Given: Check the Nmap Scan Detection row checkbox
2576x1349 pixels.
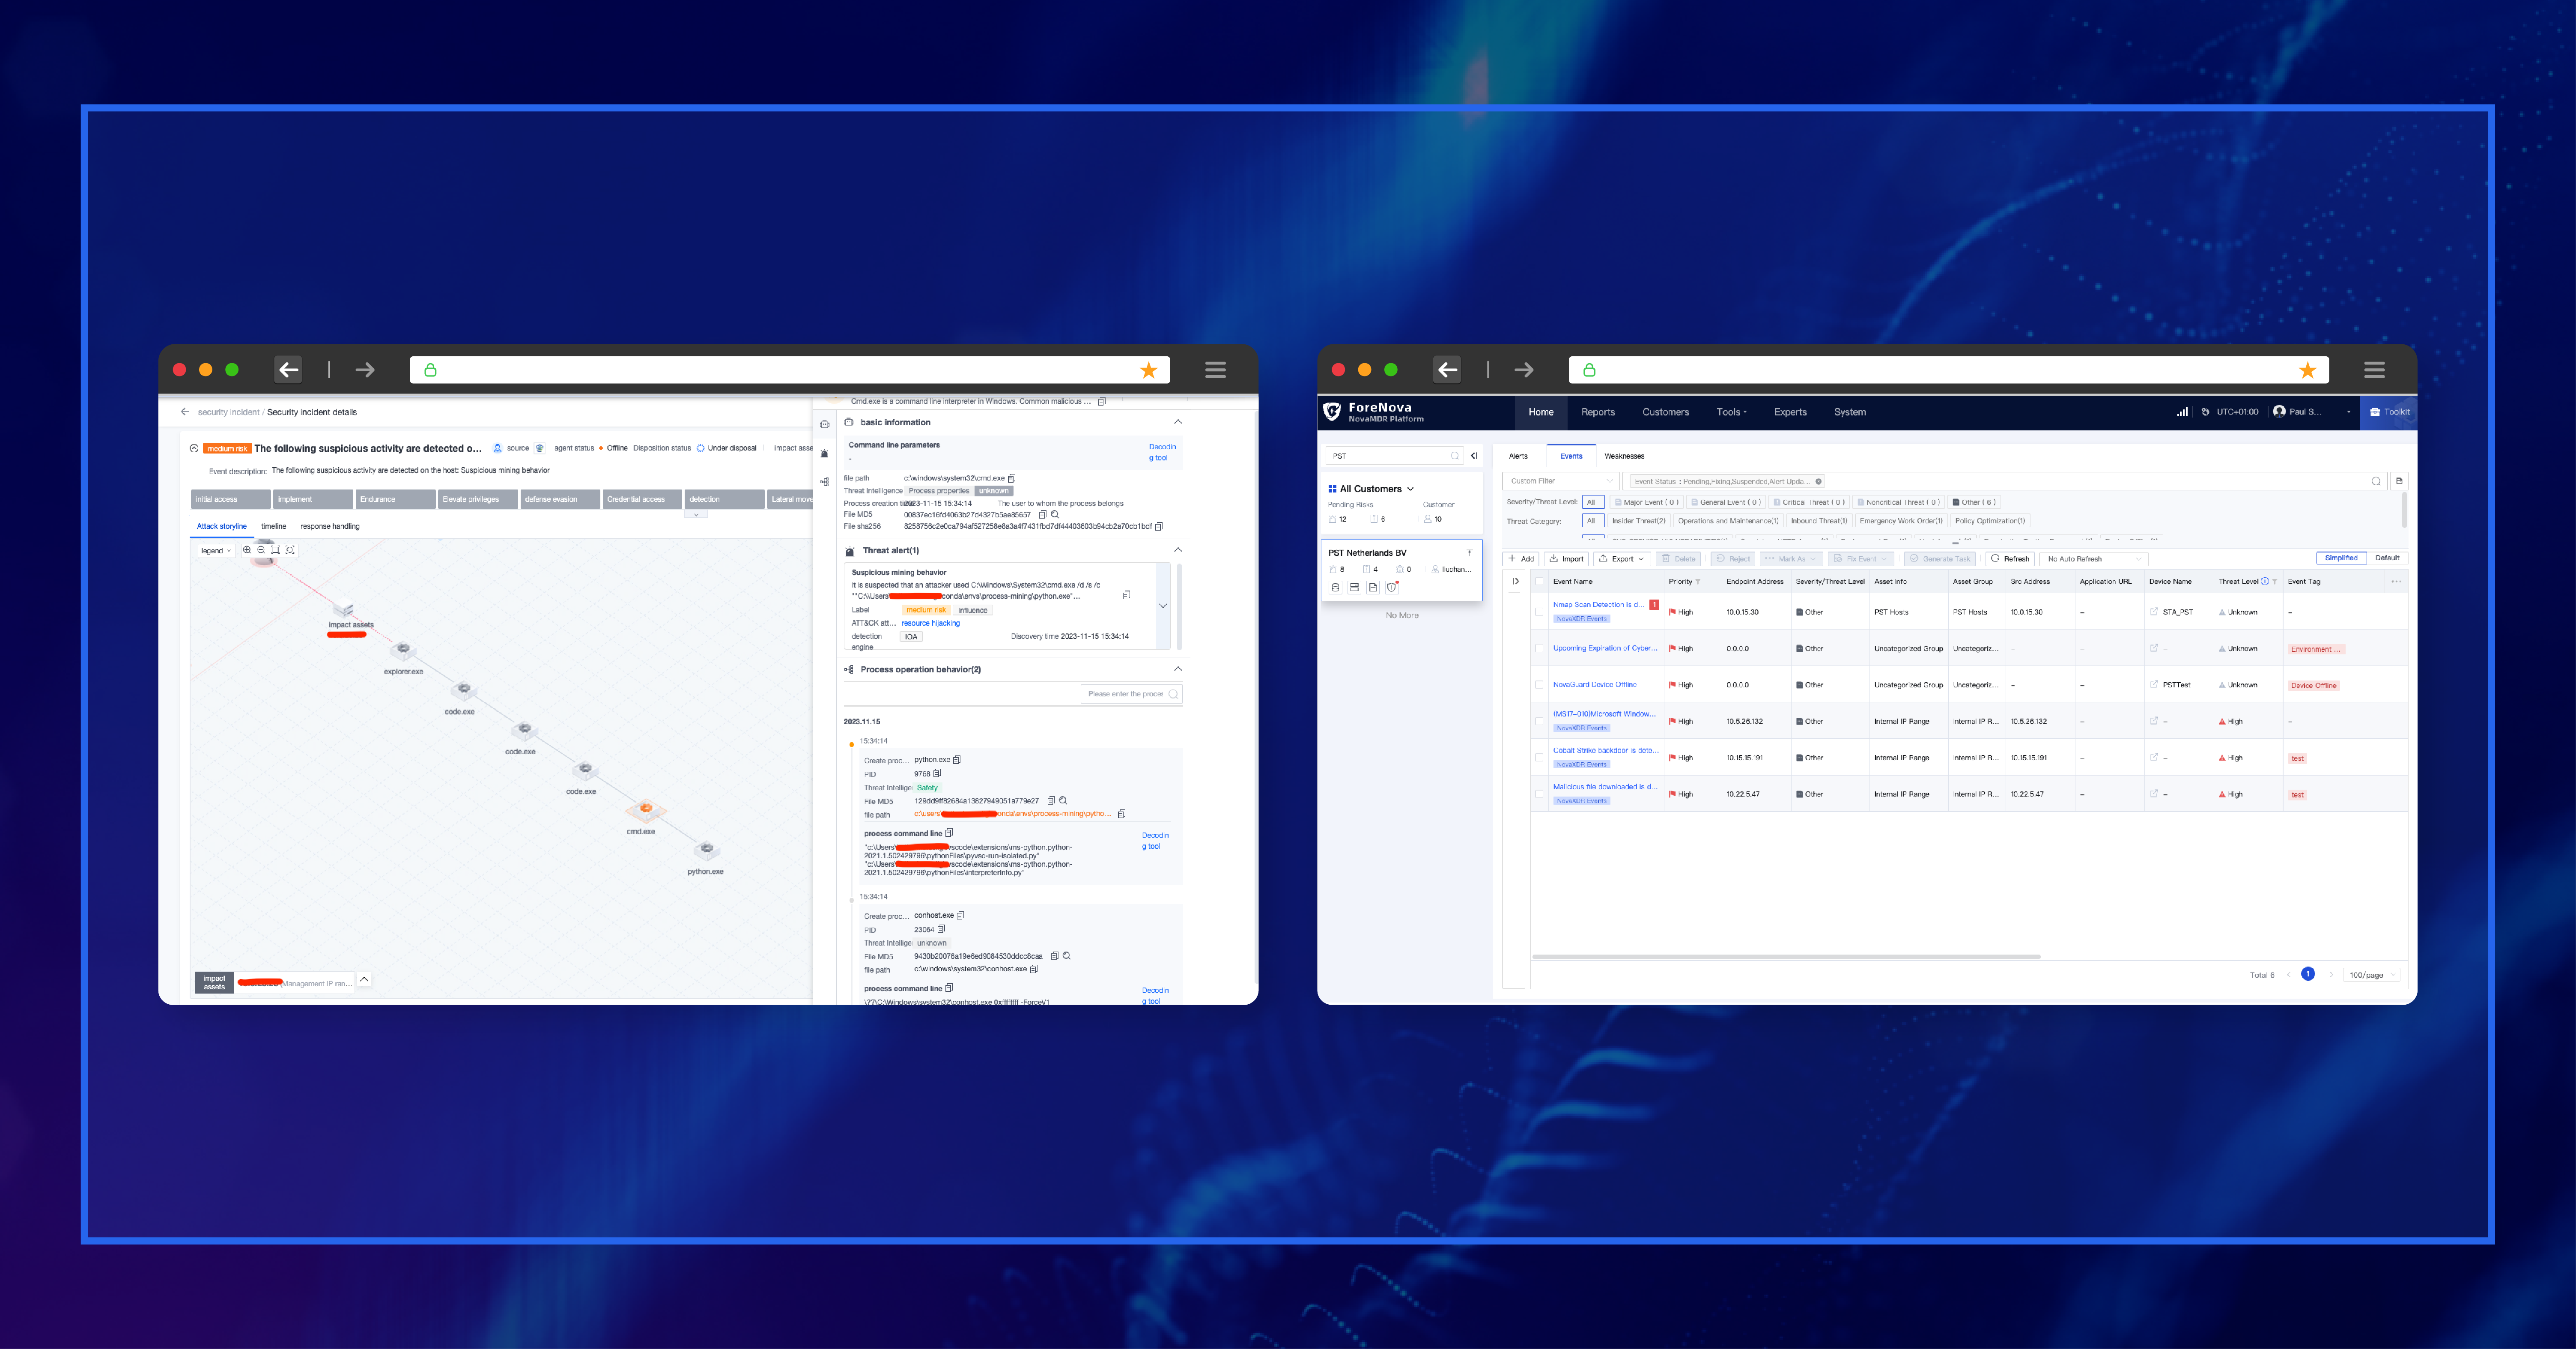Looking at the screenshot, I should tap(1539, 612).
